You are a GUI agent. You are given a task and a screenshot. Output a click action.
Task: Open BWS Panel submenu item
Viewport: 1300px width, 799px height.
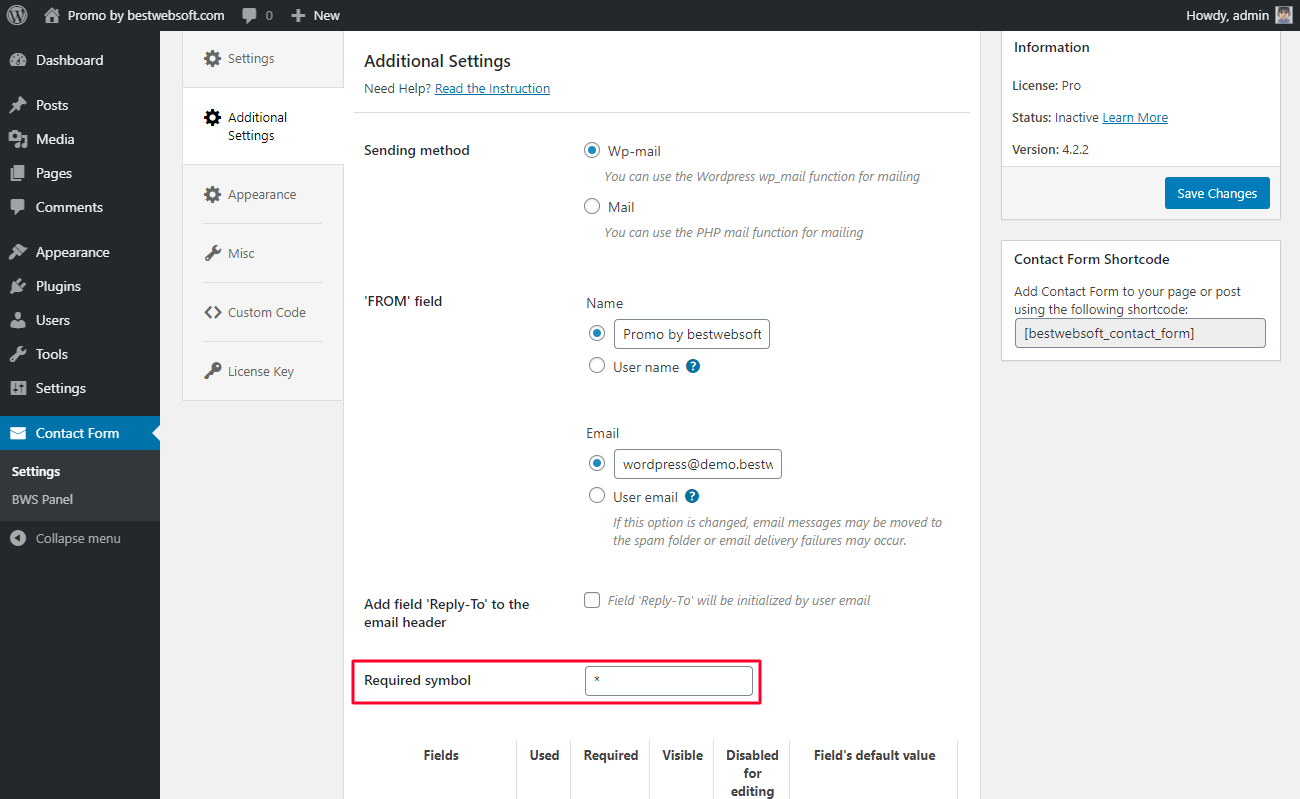click(x=80, y=499)
